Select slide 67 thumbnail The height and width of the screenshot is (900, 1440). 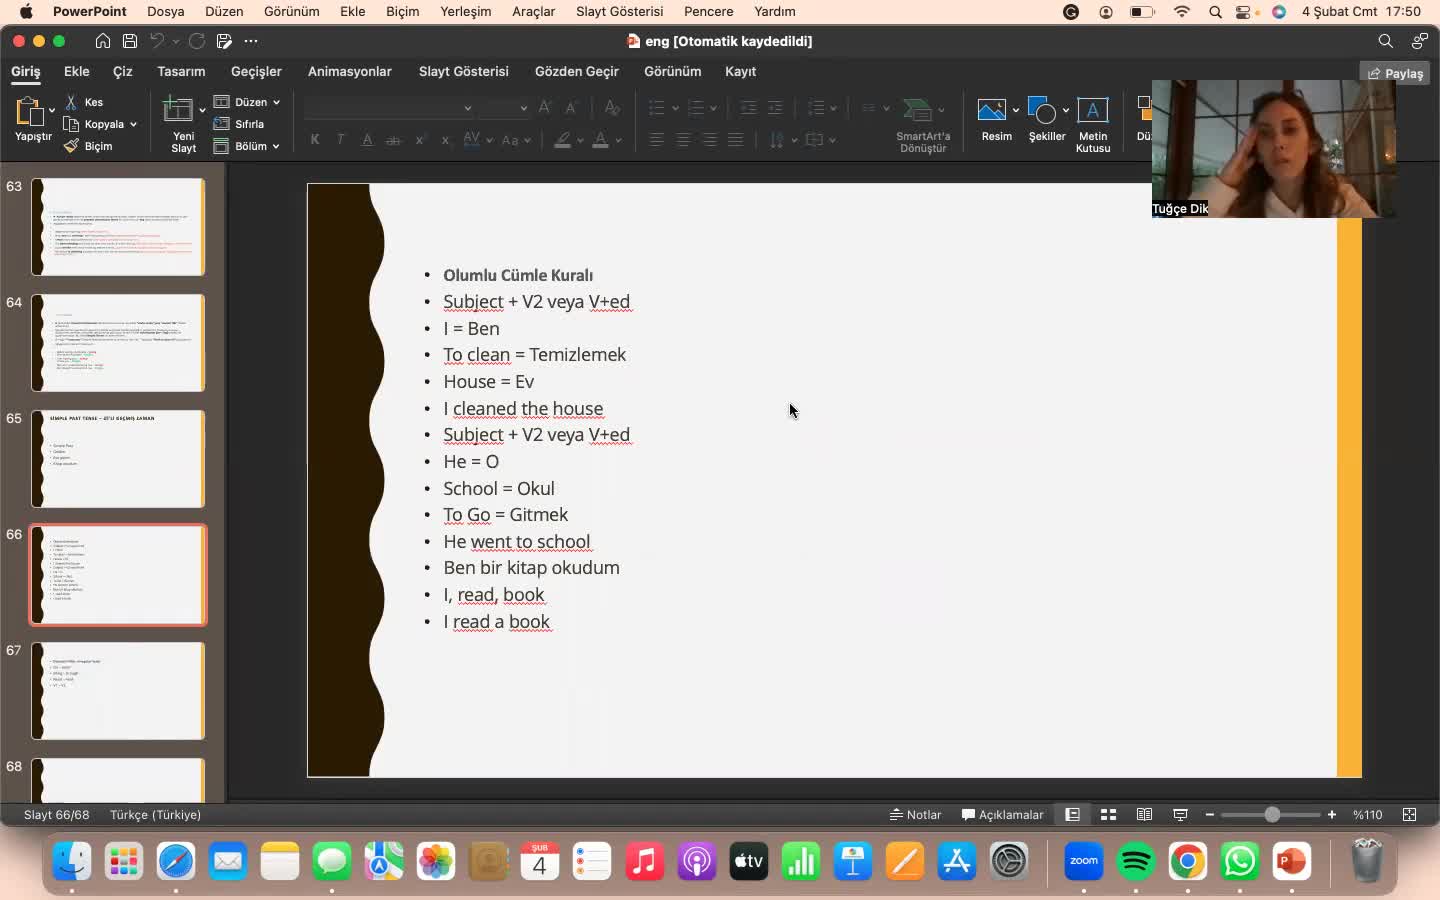point(118,691)
